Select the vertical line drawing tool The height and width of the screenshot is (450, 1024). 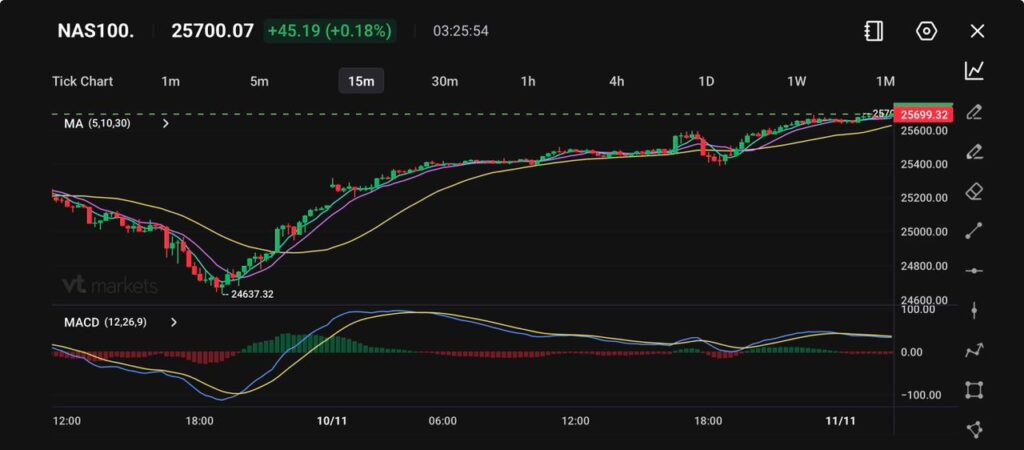tap(974, 310)
